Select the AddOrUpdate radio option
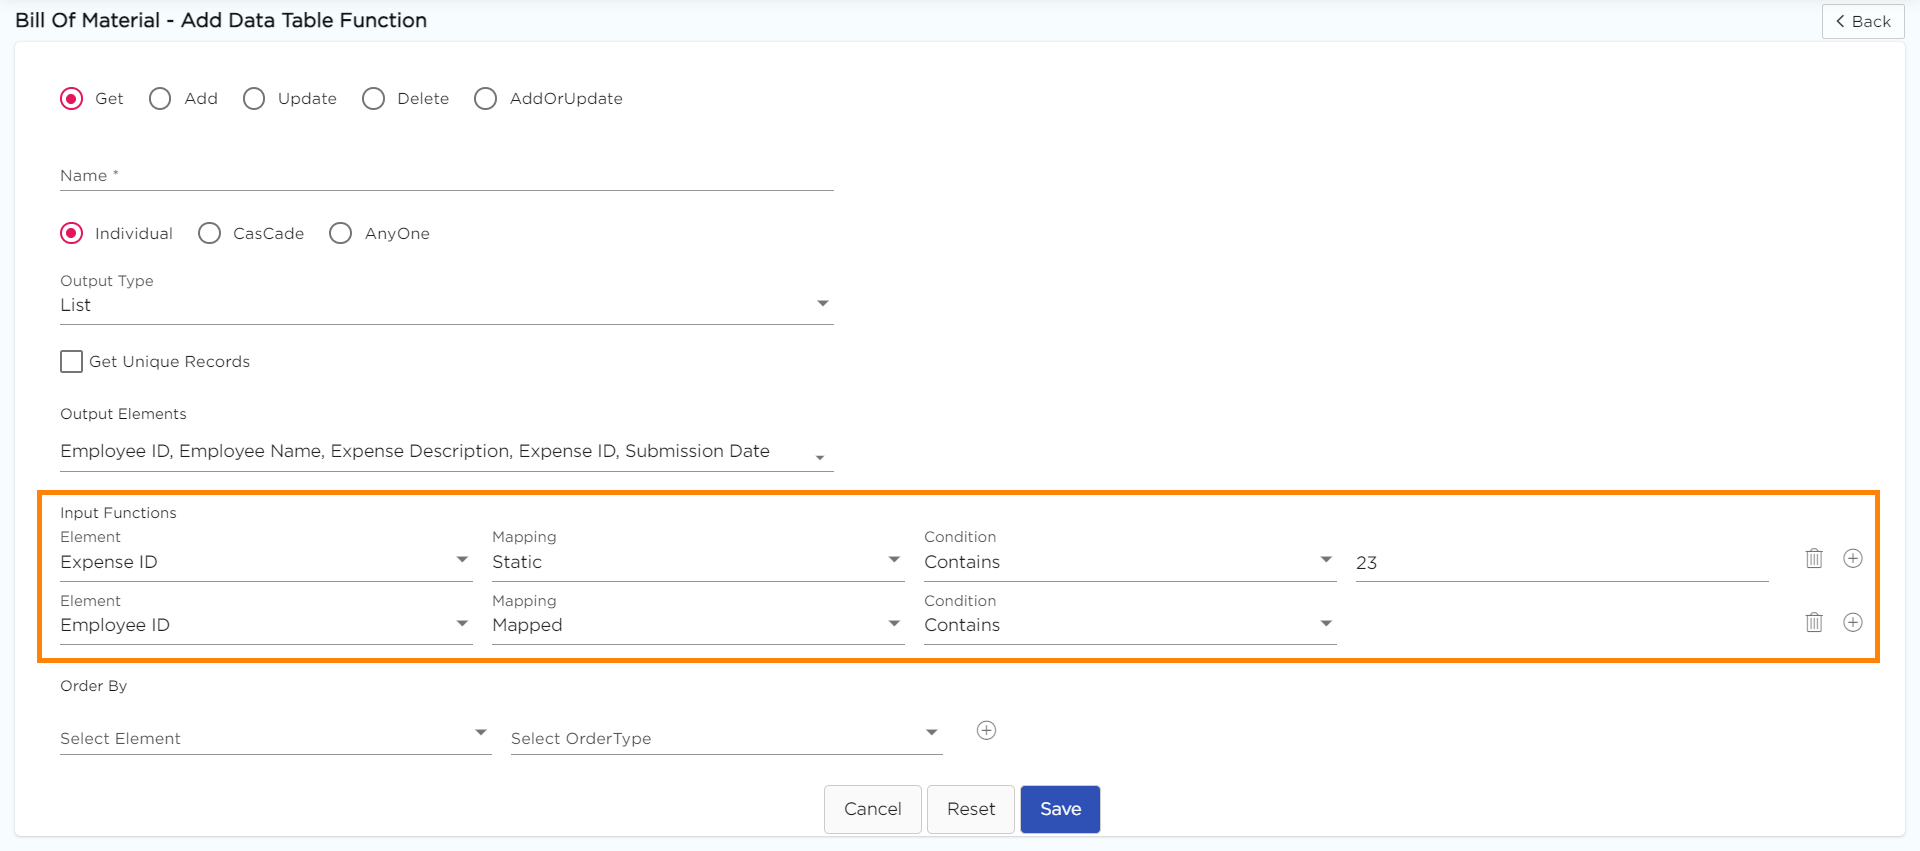The width and height of the screenshot is (1920, 851). coord(486,99)
